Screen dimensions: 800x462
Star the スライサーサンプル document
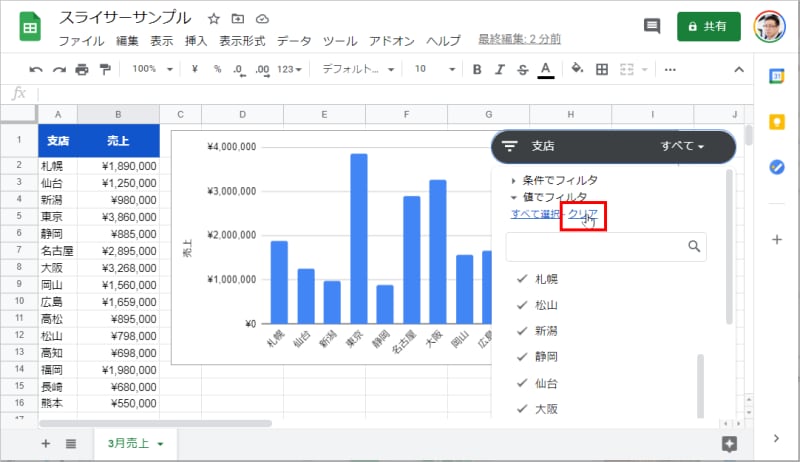213,19
